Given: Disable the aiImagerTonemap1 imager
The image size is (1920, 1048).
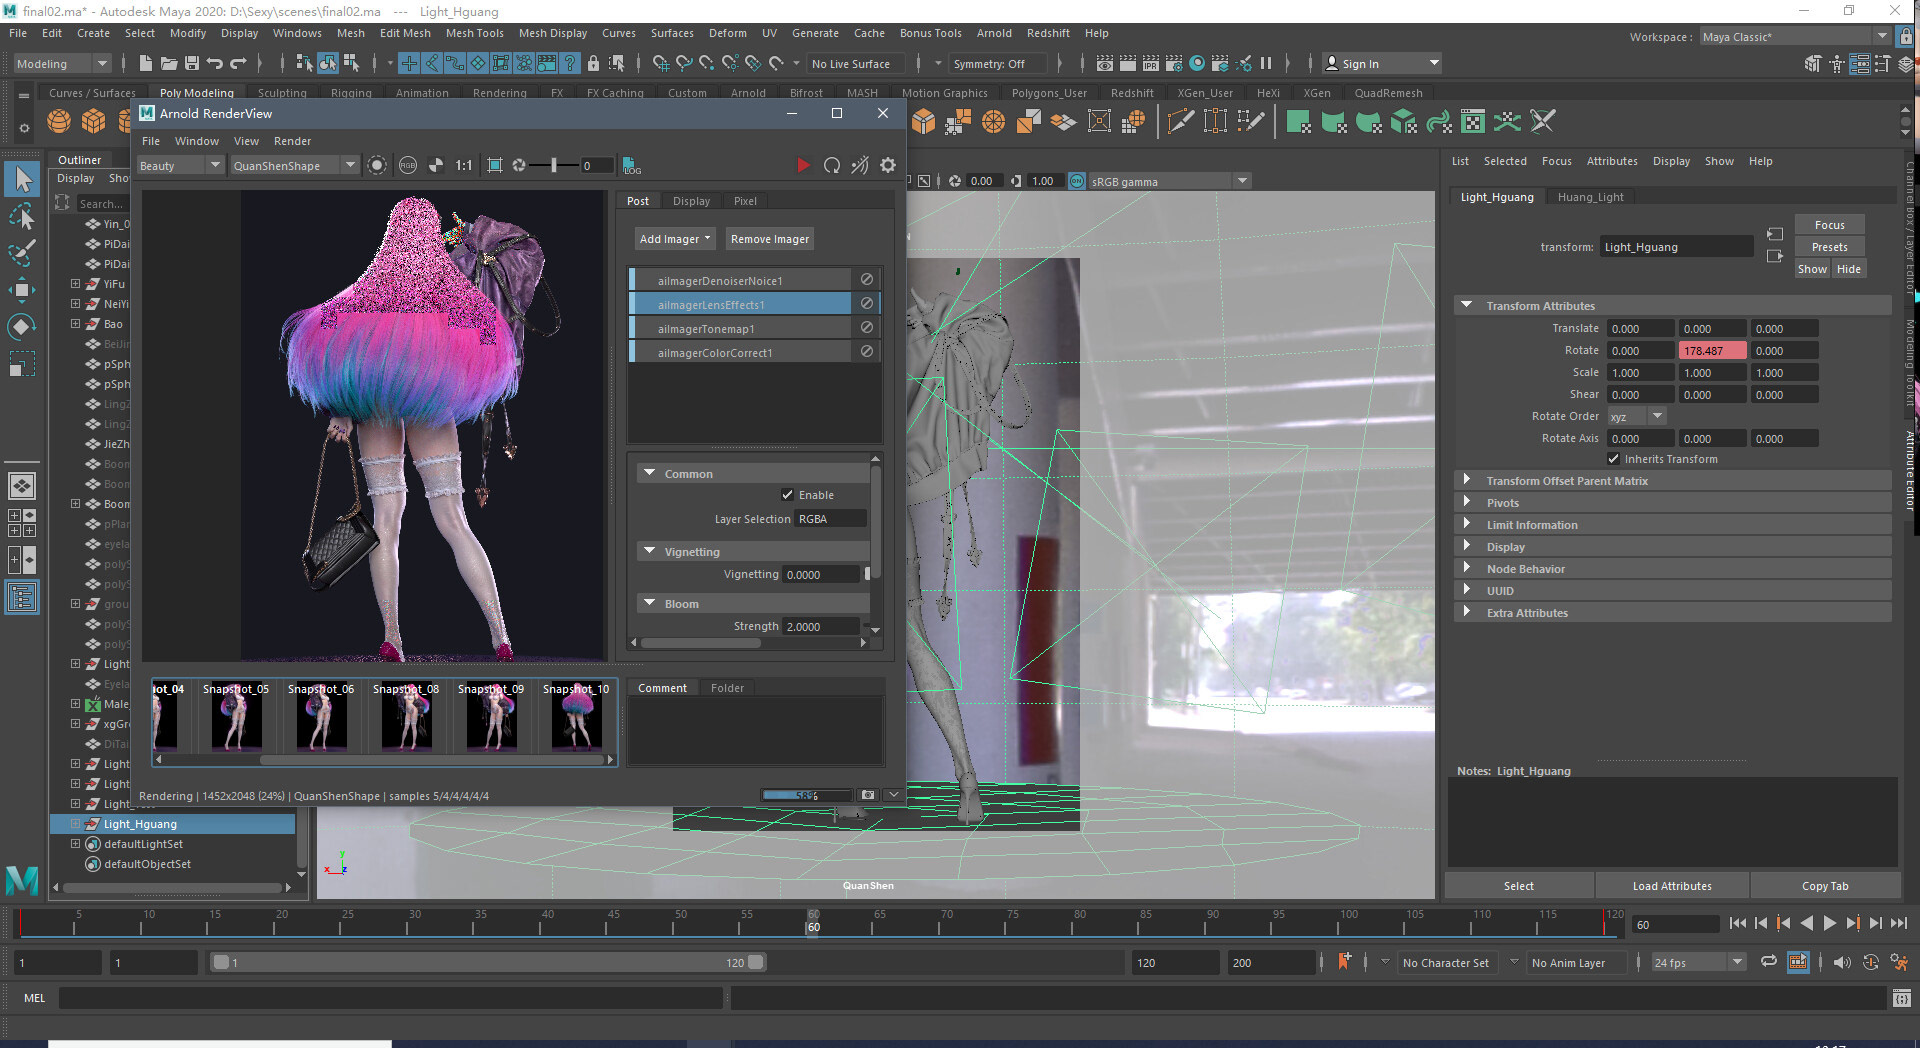Looking at the screenshot, I should pyautogui.click(x=867, y=328).
